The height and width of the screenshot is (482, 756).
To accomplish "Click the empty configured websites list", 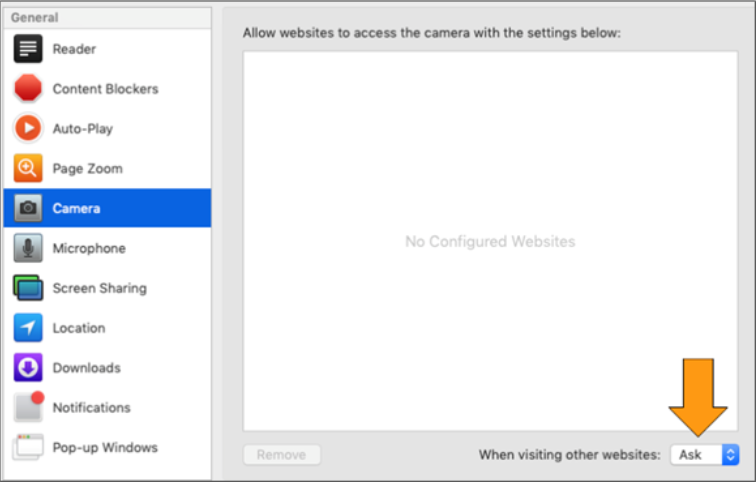I will (x=490, y=241).
